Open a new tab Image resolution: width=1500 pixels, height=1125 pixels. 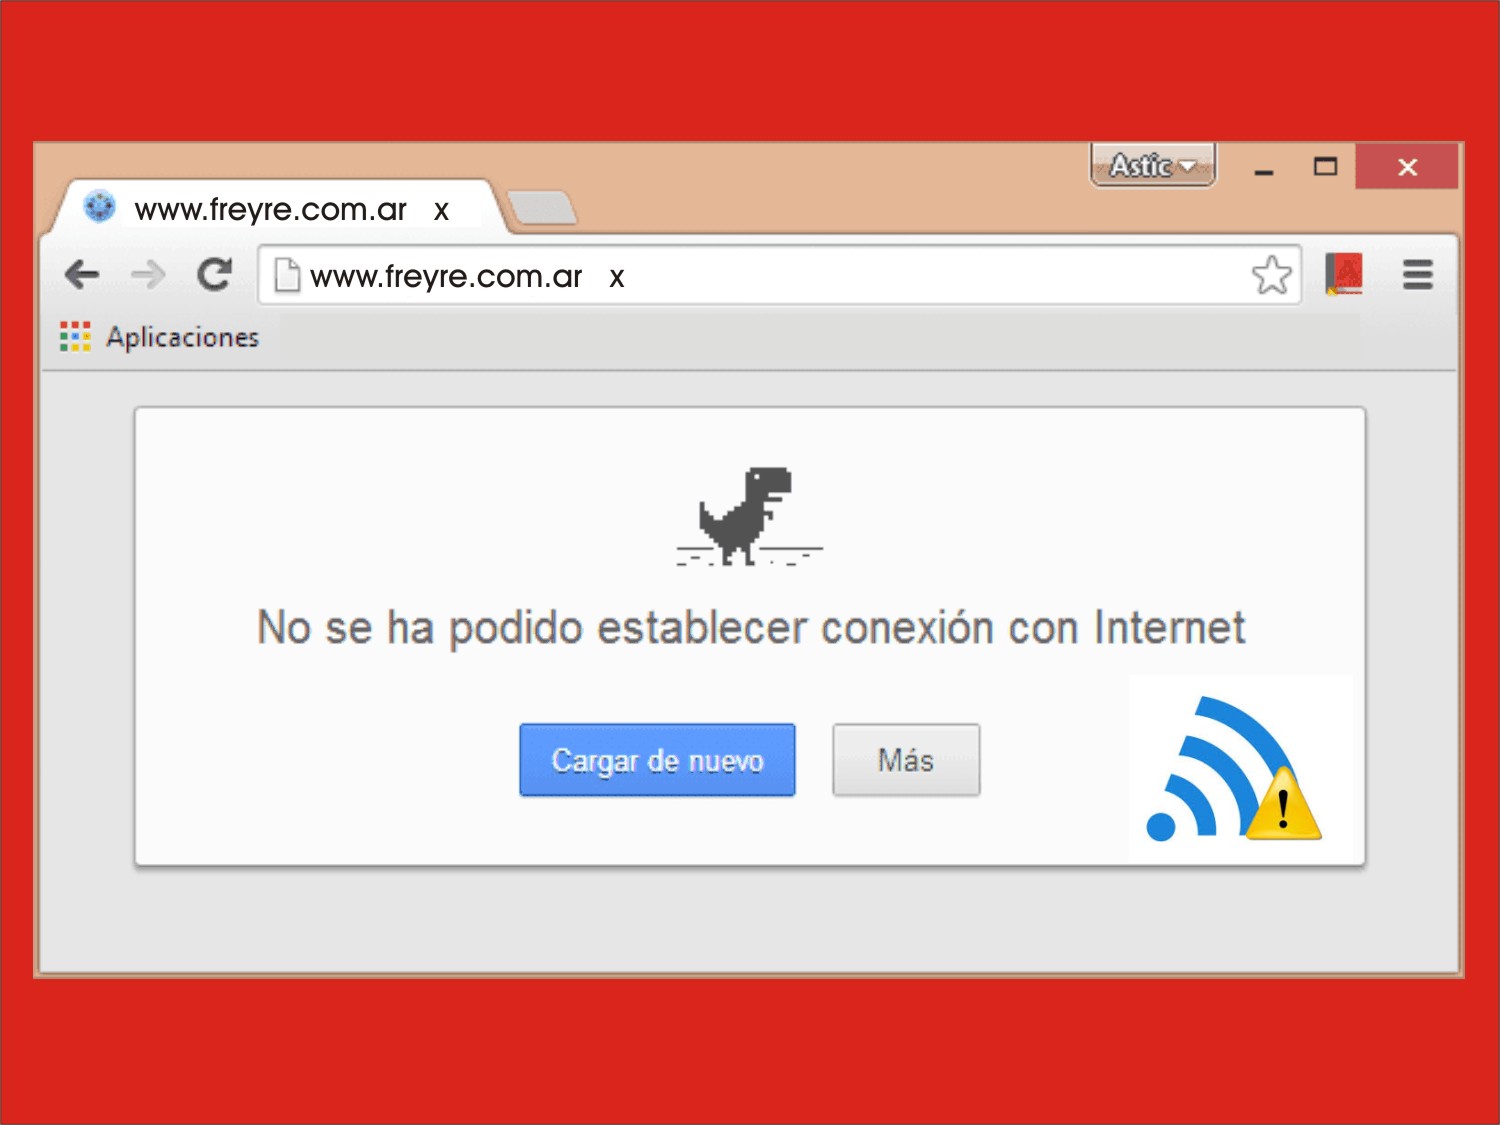[x=542, y=208]
